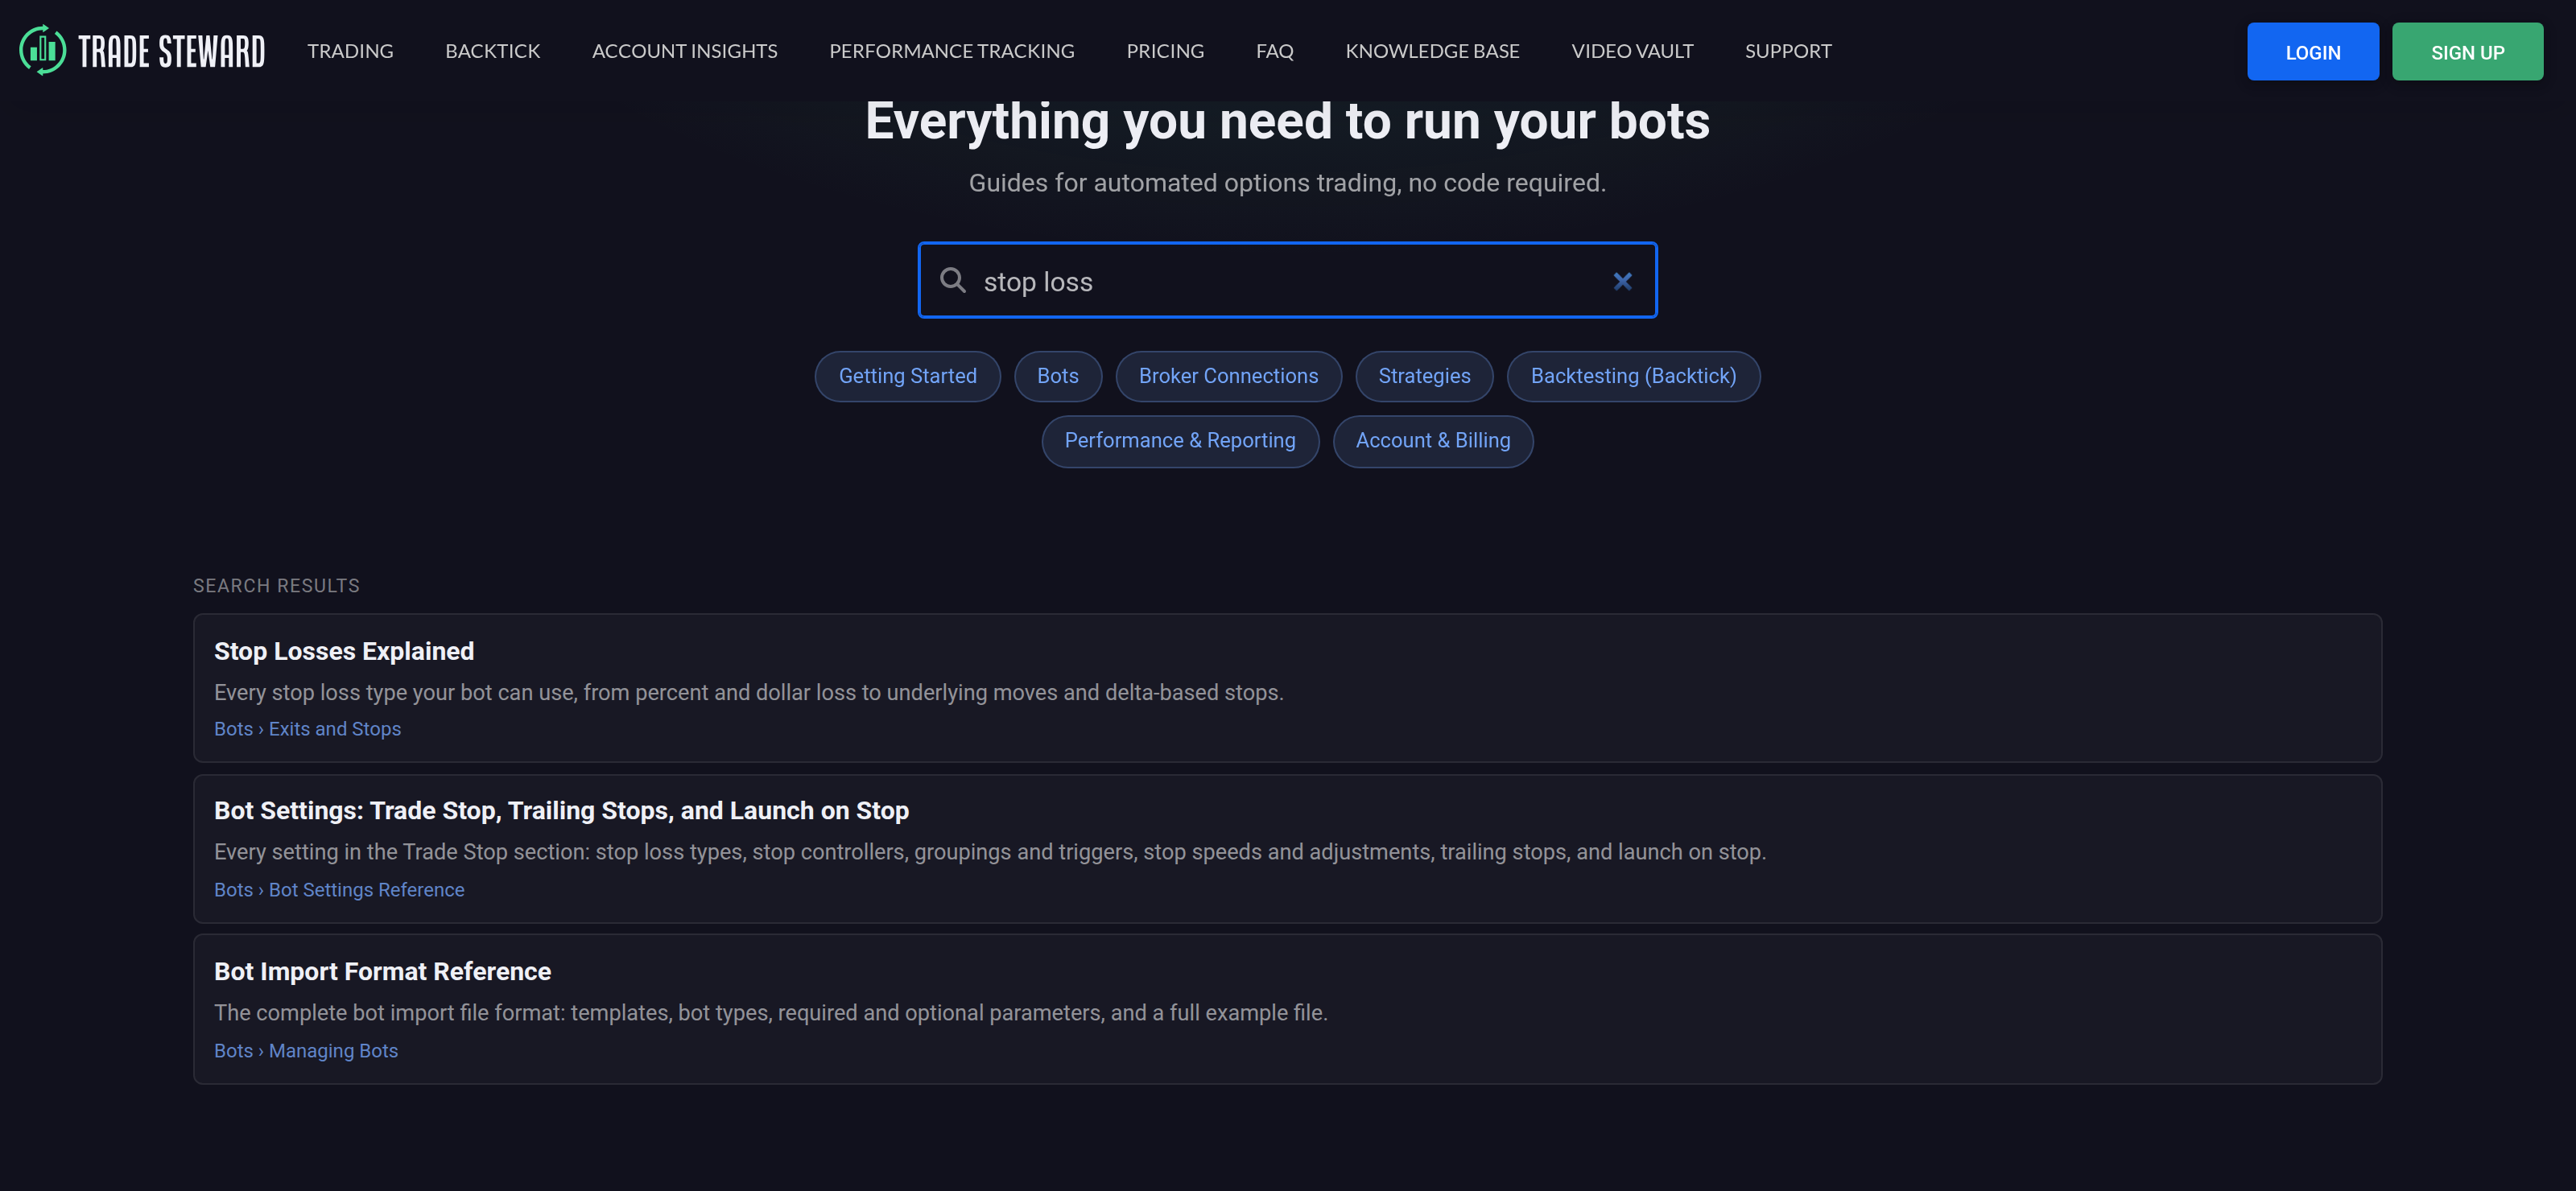Select the Bots category chip

click(x=1057, y=376)
